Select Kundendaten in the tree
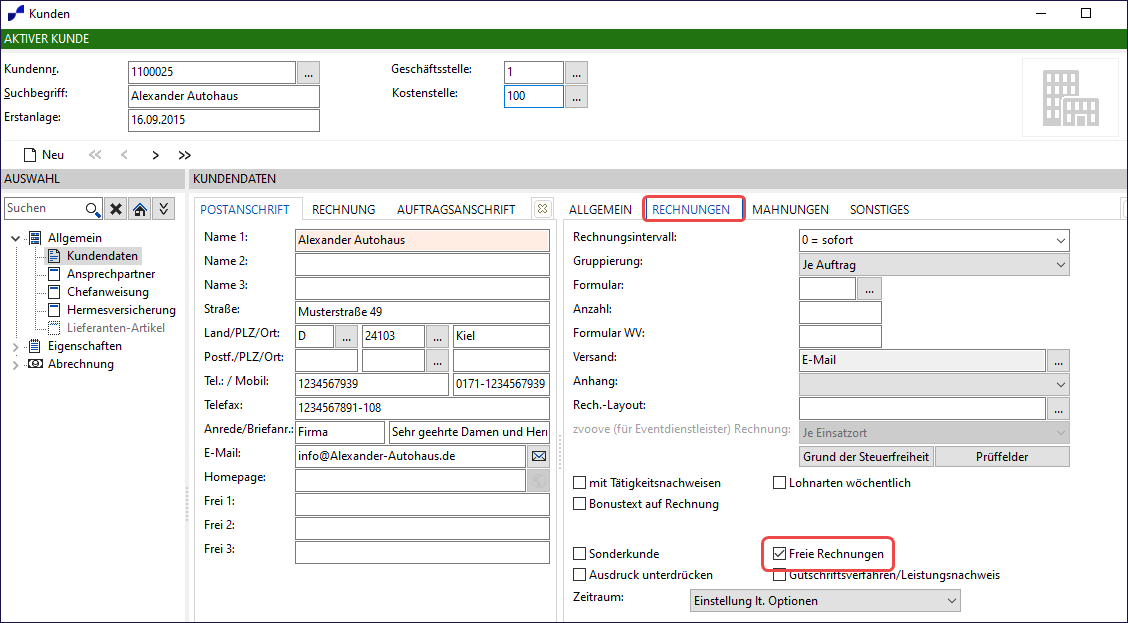The height and width of the screenshot is (623, 1128). point(101,256)
